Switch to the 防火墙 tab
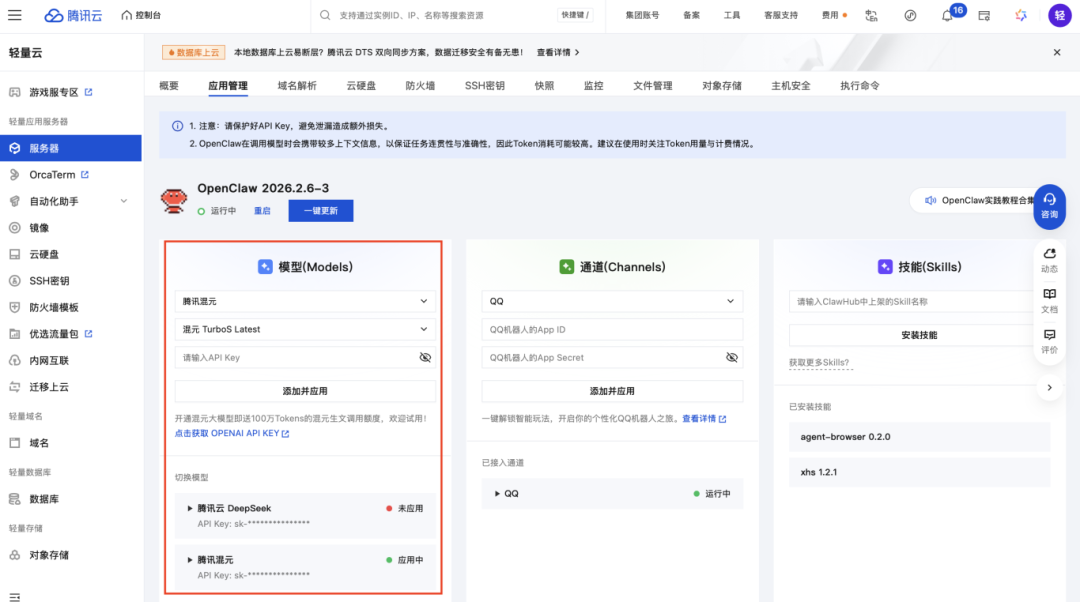 (420, 85)
